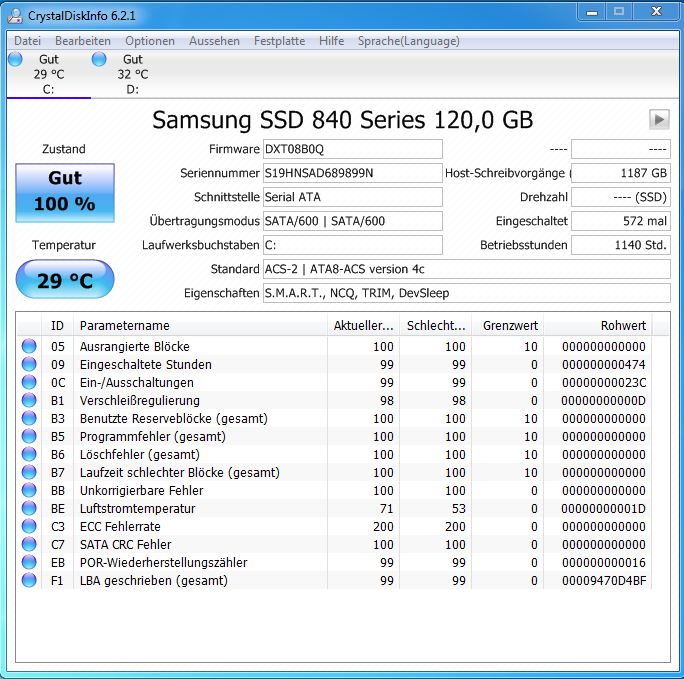
Task: Click status icon of Unkorrigierbare Fehler row
Action: pyautogui.click(x=29, y=490)
